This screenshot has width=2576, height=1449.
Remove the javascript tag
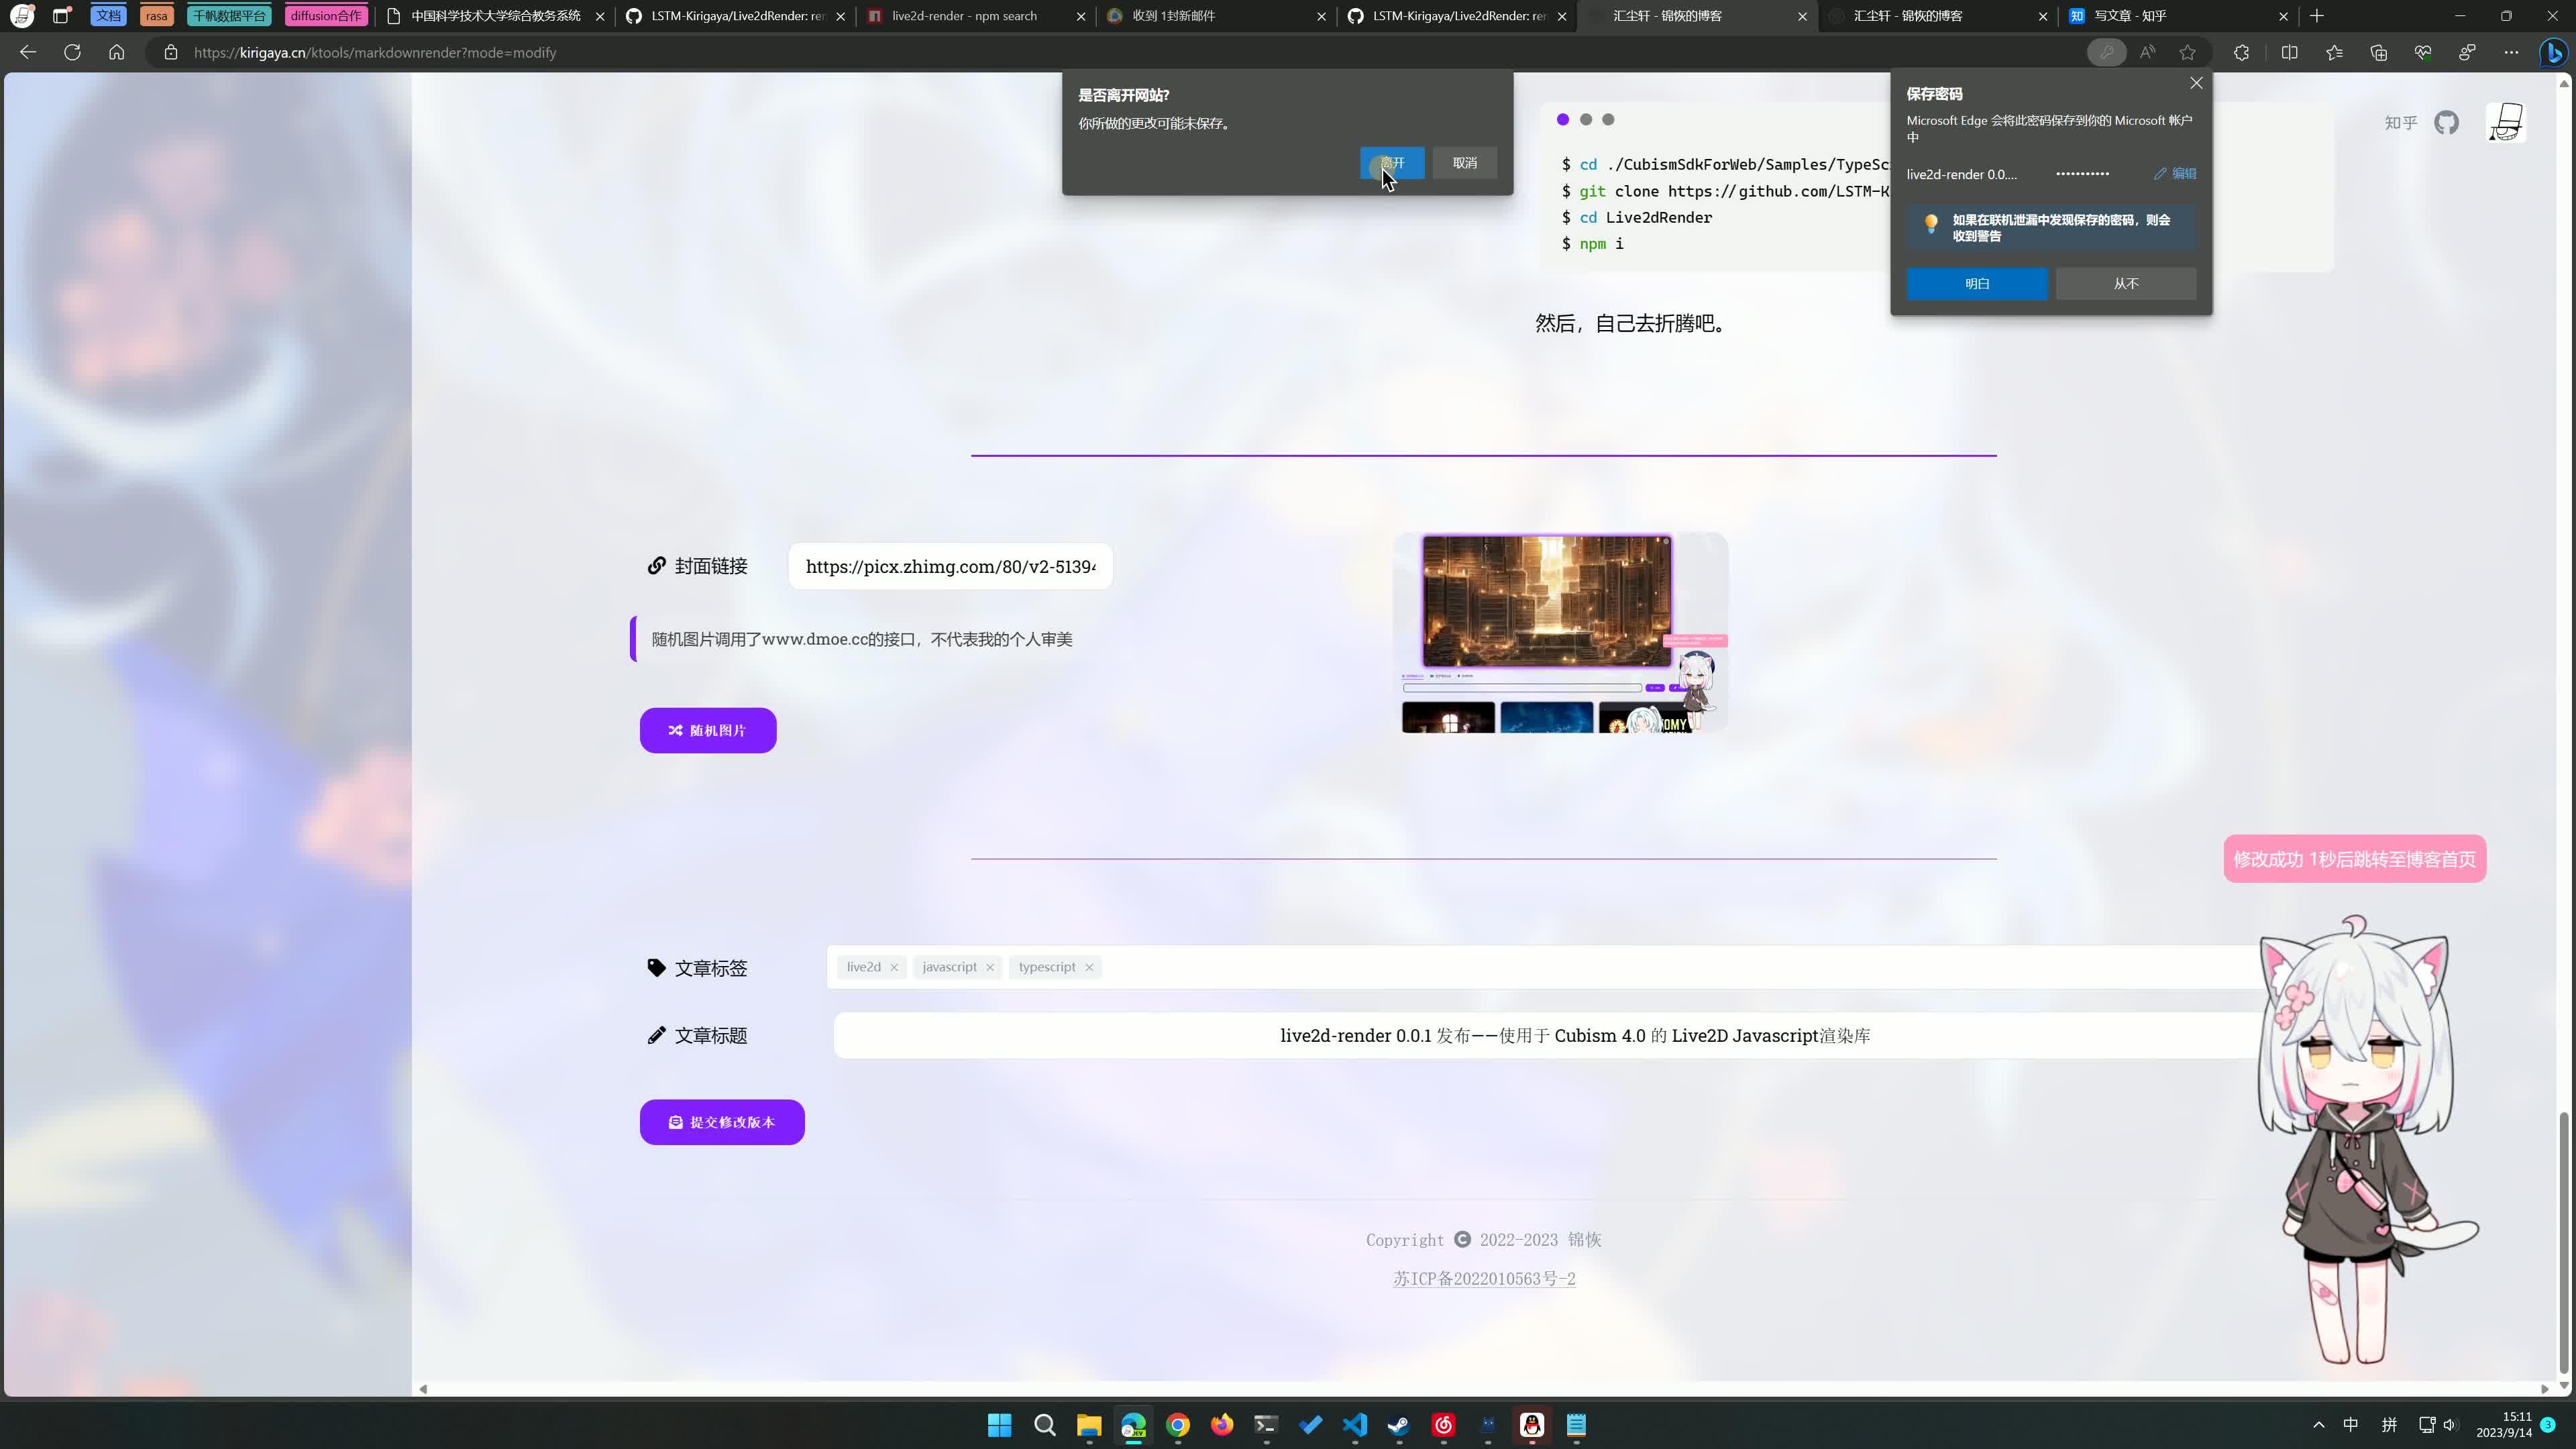click(x=991, y=967)
